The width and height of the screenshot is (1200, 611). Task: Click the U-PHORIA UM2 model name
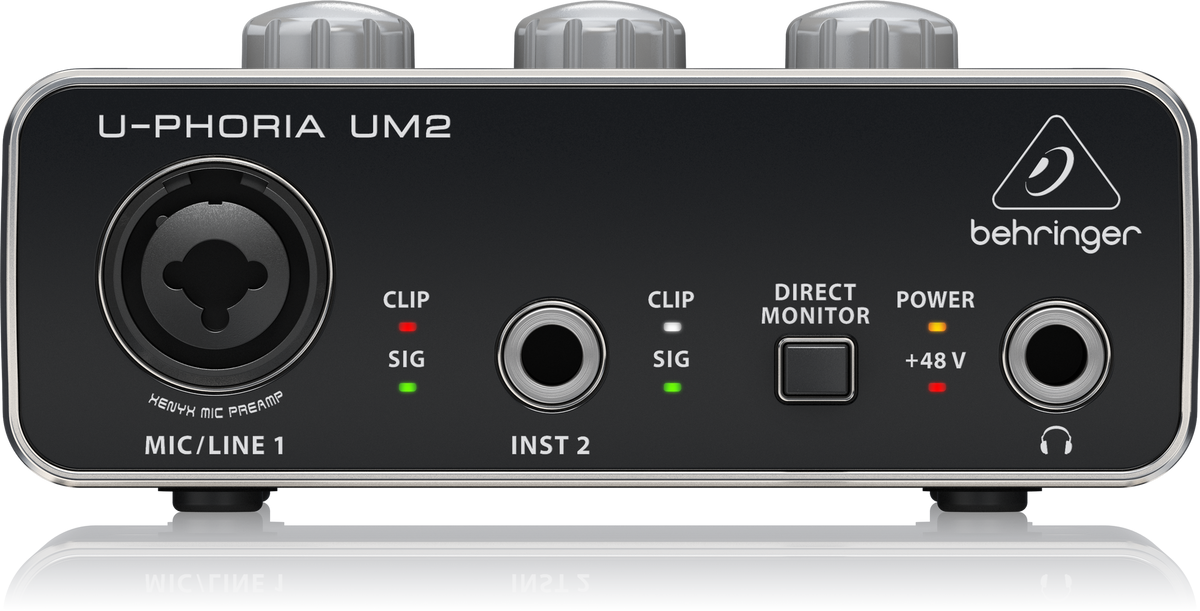pos(275,126)
